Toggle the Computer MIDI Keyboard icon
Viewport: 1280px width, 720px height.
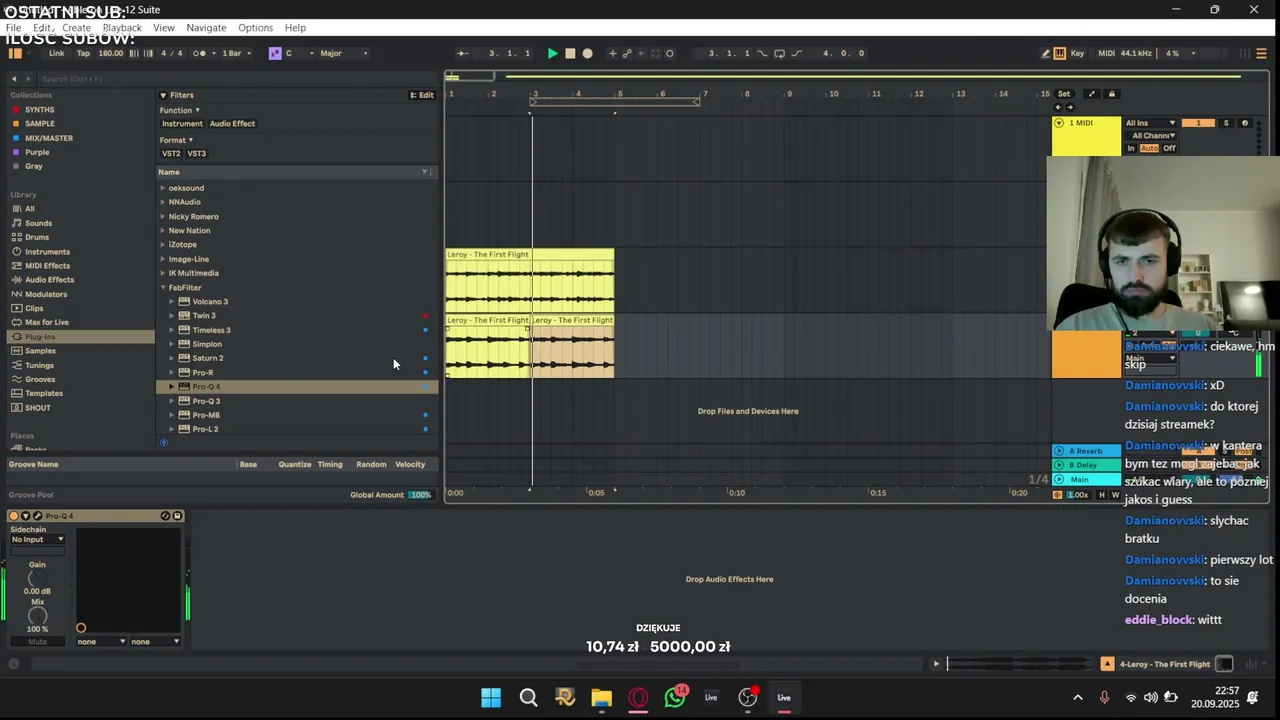pyautogui.click(x=1061, y=53)
